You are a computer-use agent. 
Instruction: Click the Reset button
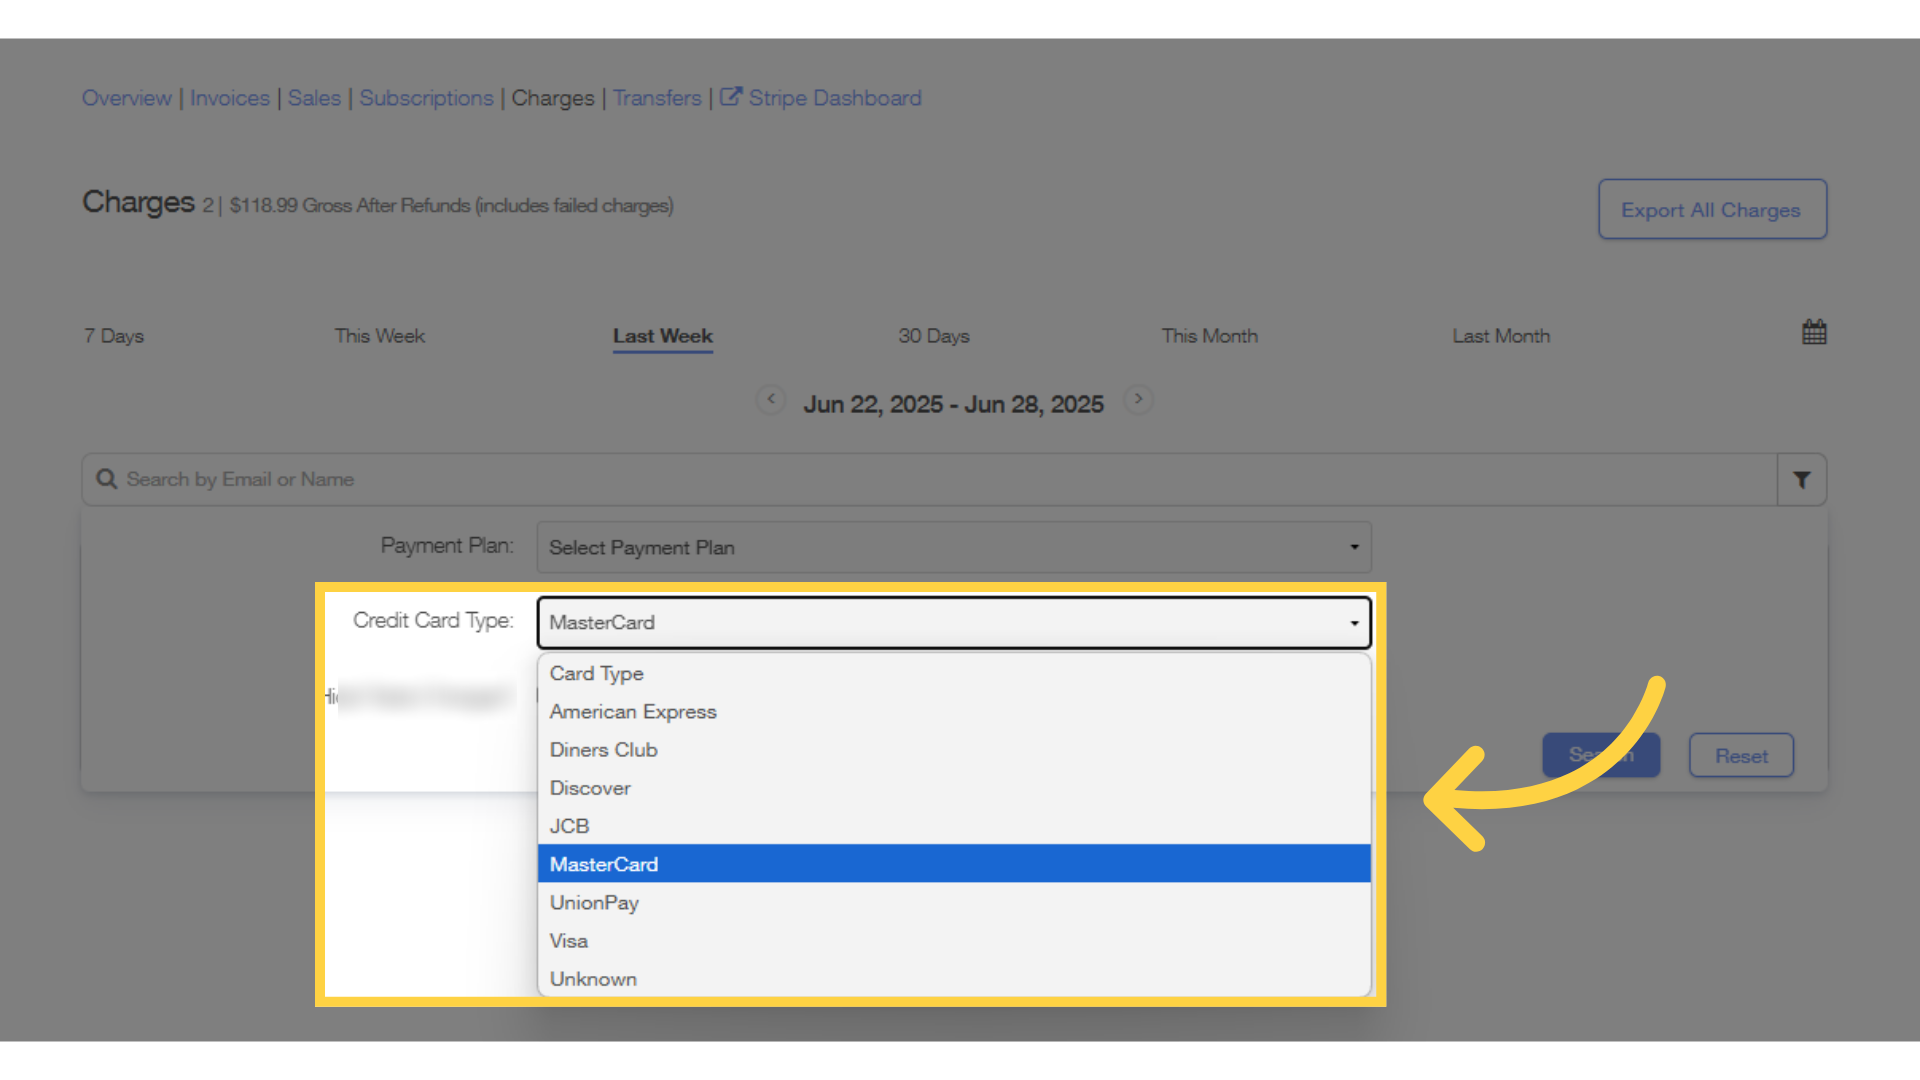[x=1741, y=756]
